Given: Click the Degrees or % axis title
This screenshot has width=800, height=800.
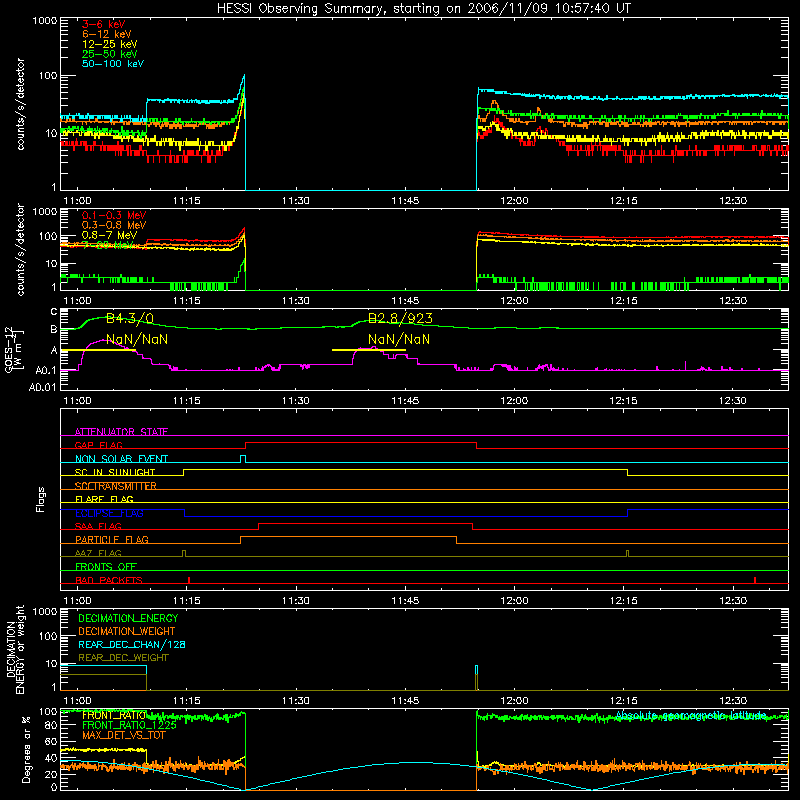Looking at the screenshot, I should (x=26, y=749).
